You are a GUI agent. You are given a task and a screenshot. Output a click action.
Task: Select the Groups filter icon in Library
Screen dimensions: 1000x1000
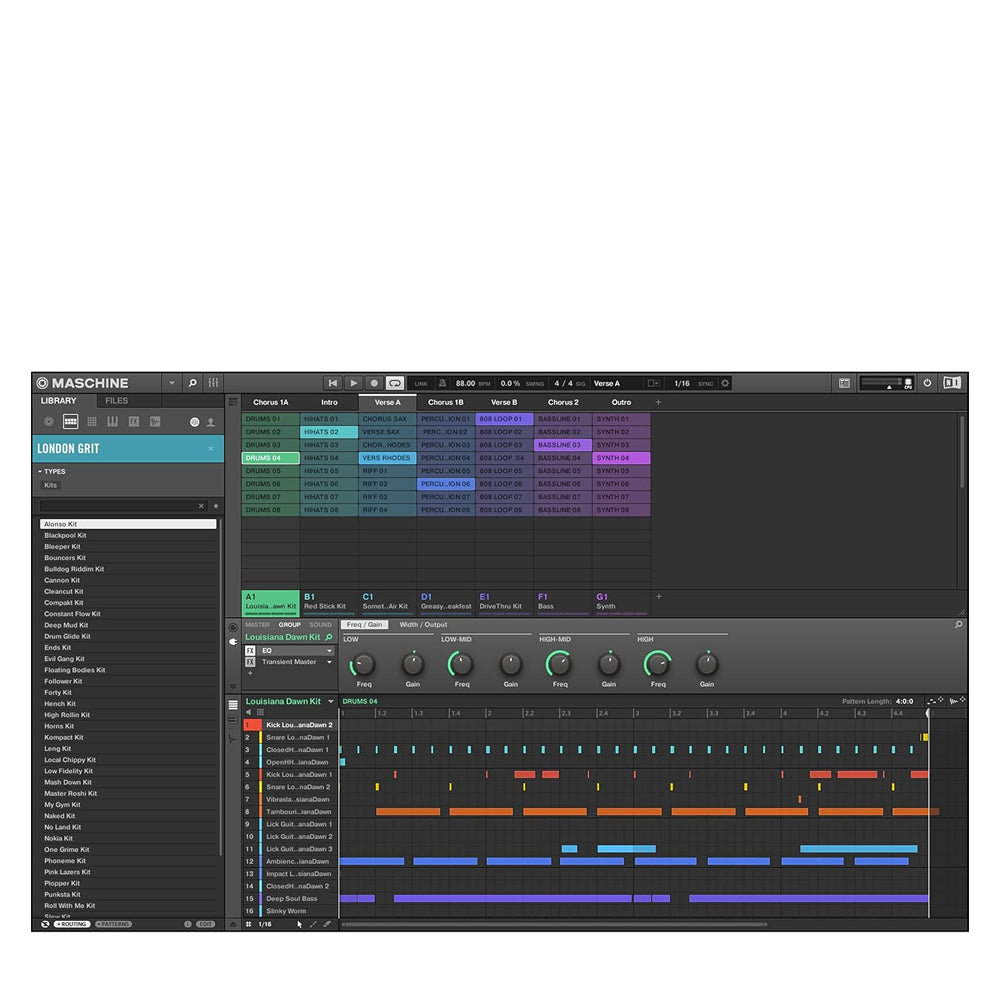tap(70, 422)
